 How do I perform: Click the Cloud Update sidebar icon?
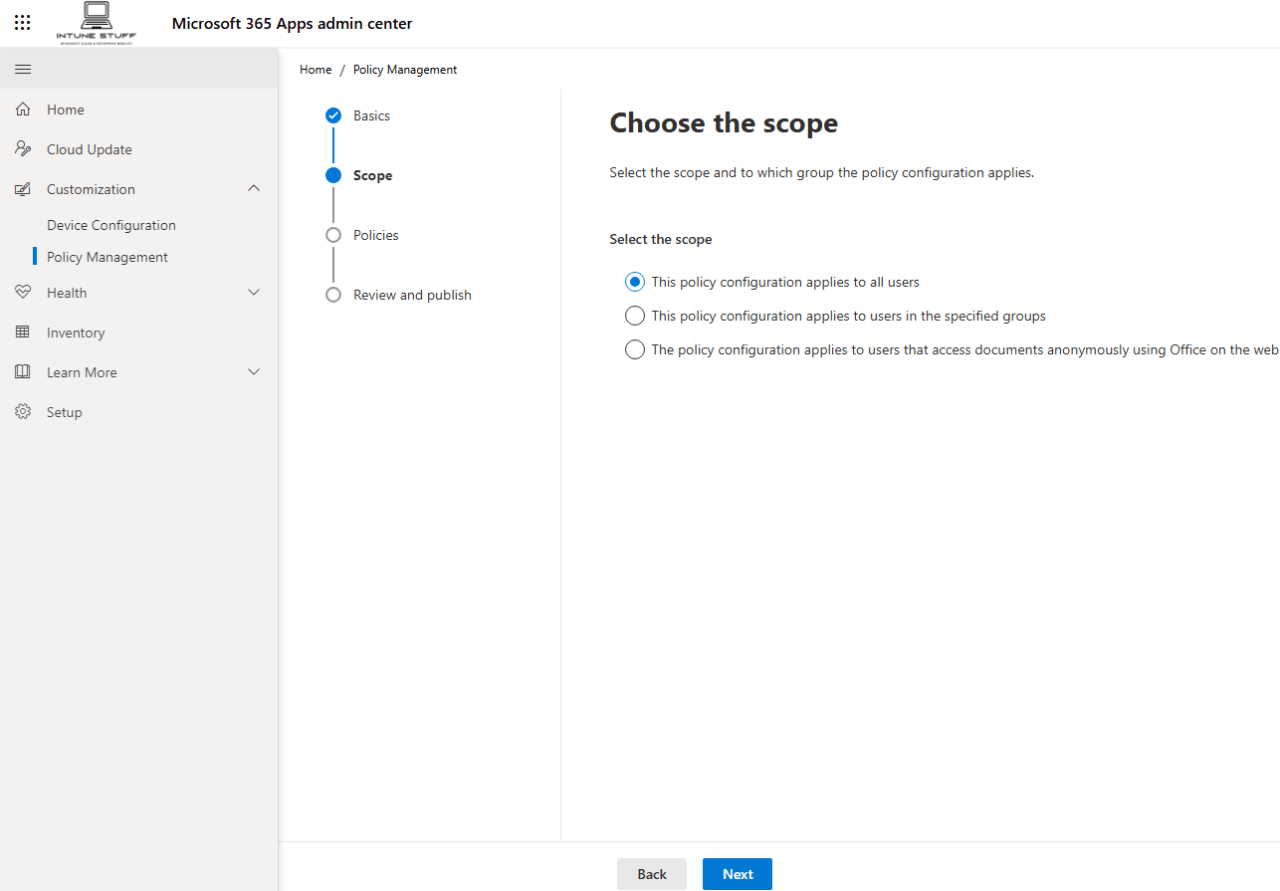click(21, 148)
